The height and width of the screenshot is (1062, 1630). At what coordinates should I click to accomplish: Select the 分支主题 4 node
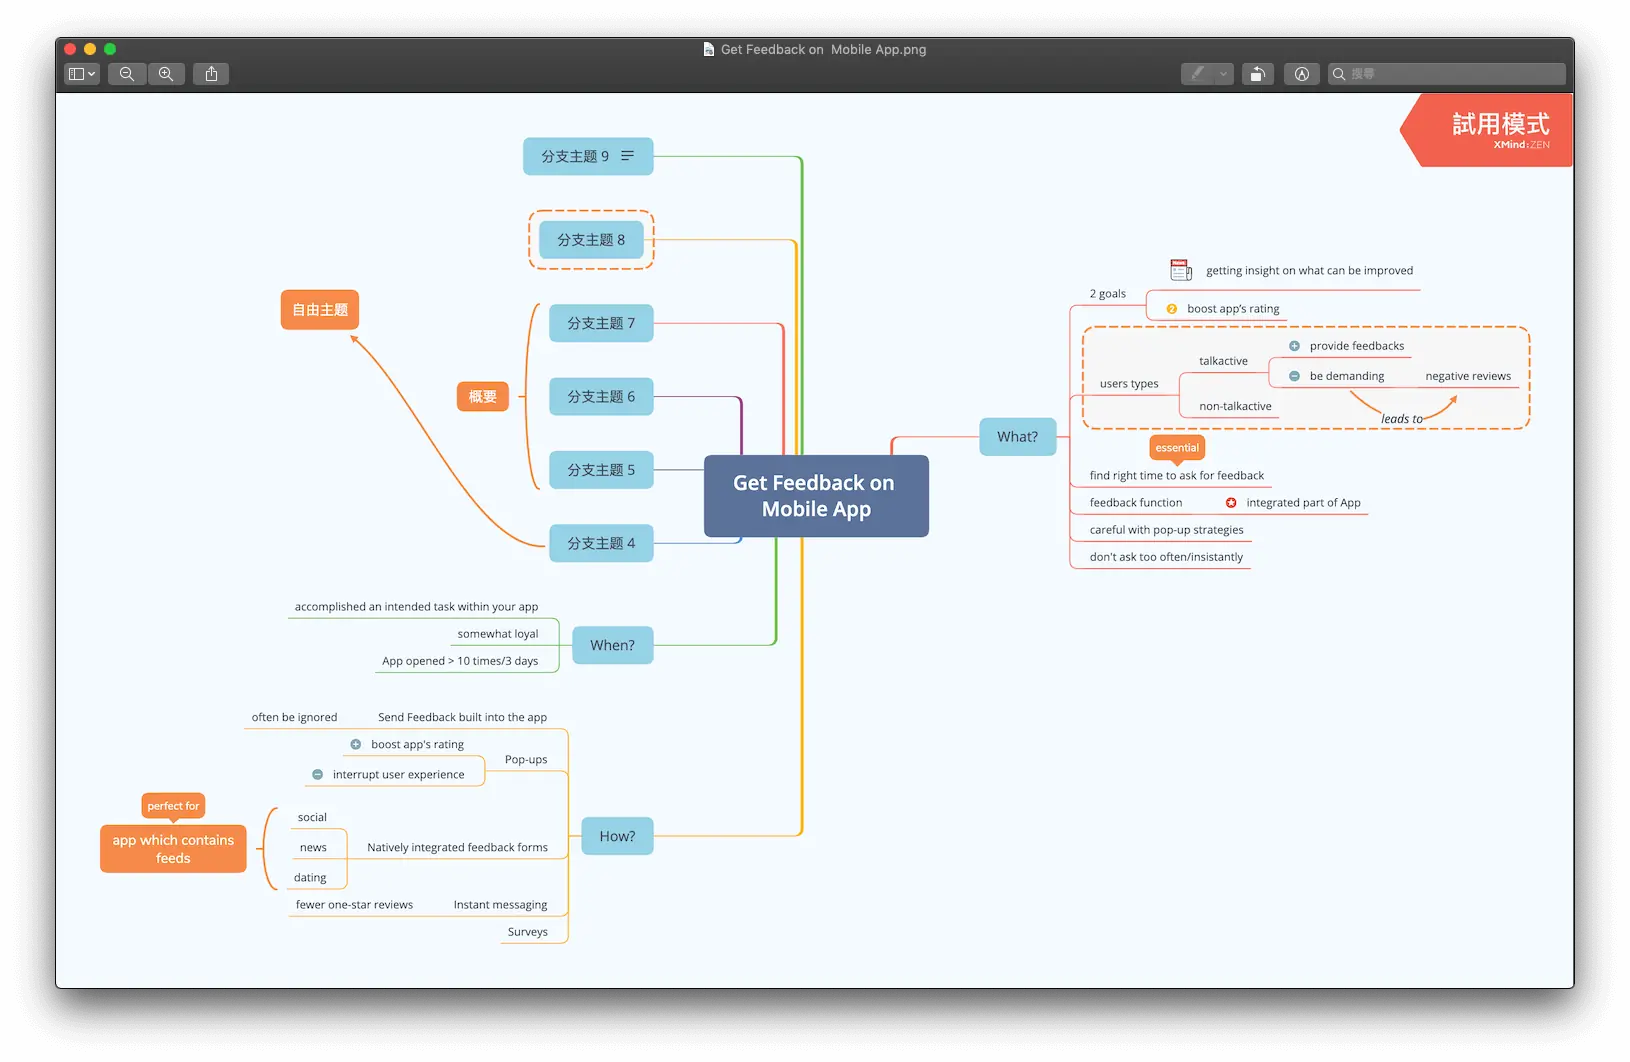pyautogui.click(x=601, y=543)
